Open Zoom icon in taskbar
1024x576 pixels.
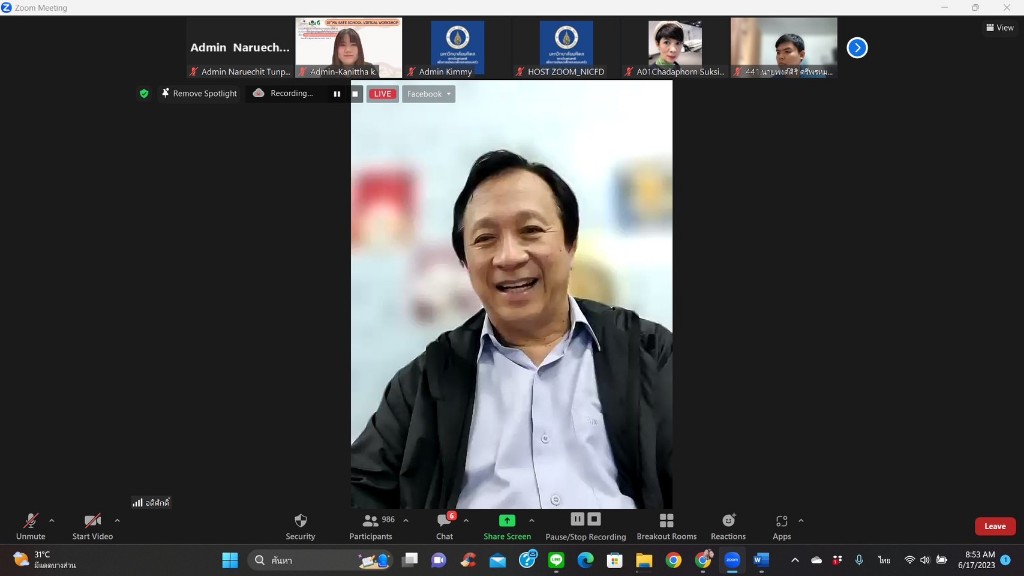[x=732, y=560]
